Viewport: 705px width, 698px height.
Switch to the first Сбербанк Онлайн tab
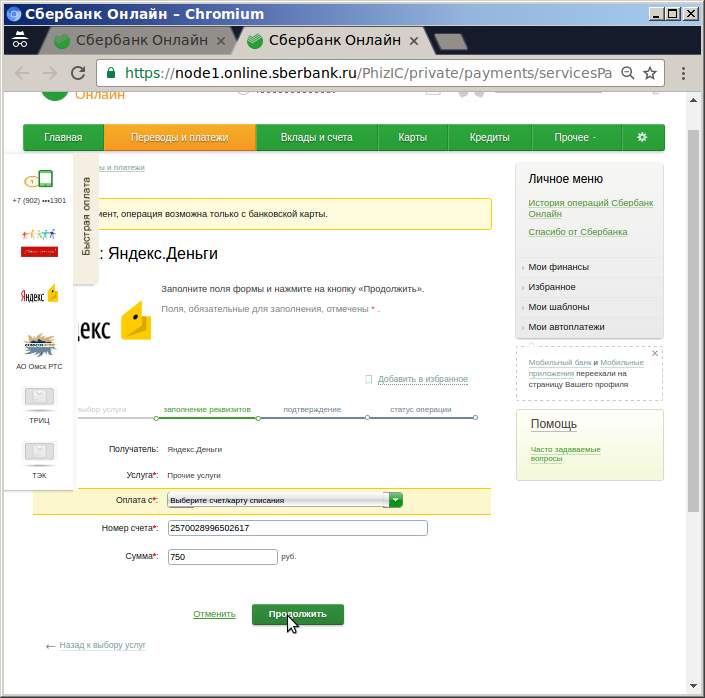point(140,40)
